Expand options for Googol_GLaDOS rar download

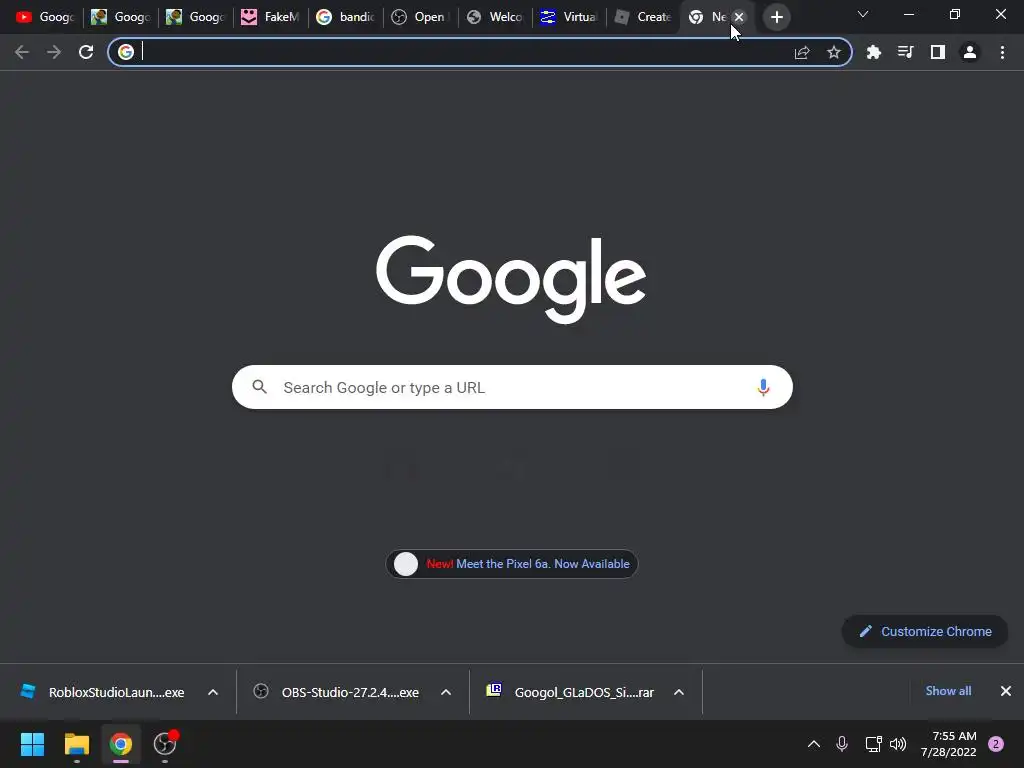point(679,692)
